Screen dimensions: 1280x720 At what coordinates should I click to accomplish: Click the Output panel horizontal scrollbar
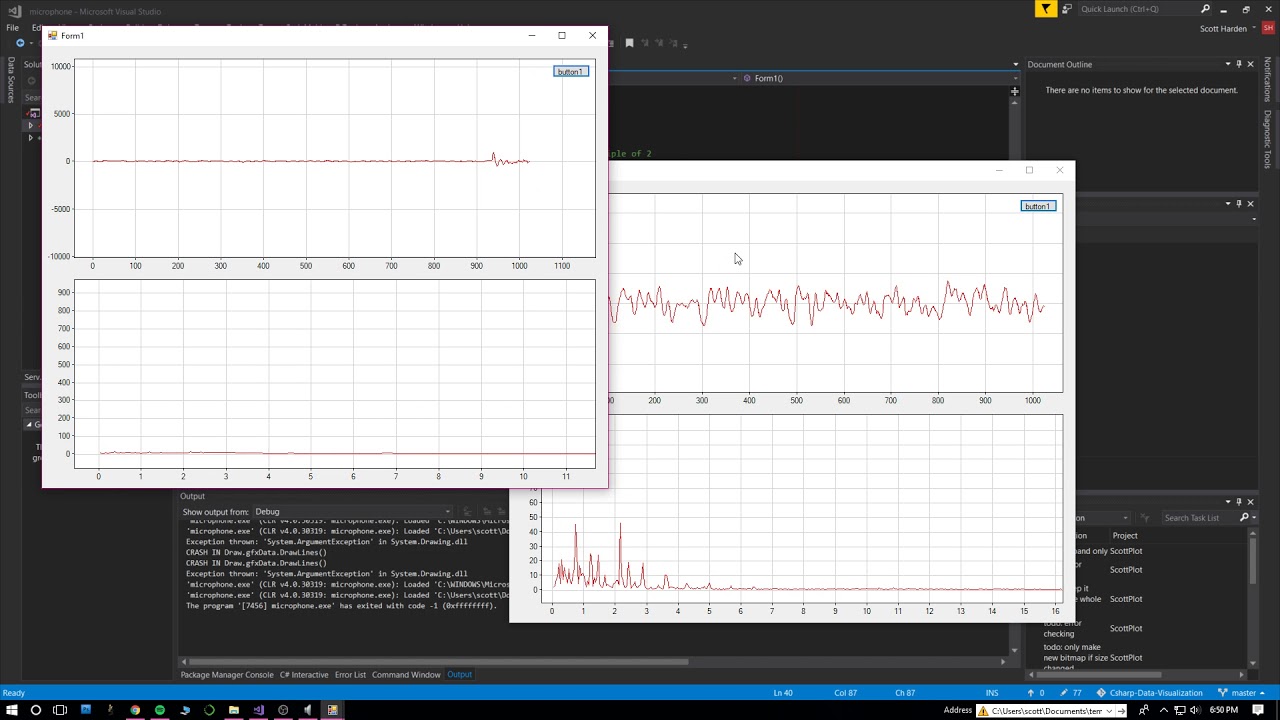[438, 661]
